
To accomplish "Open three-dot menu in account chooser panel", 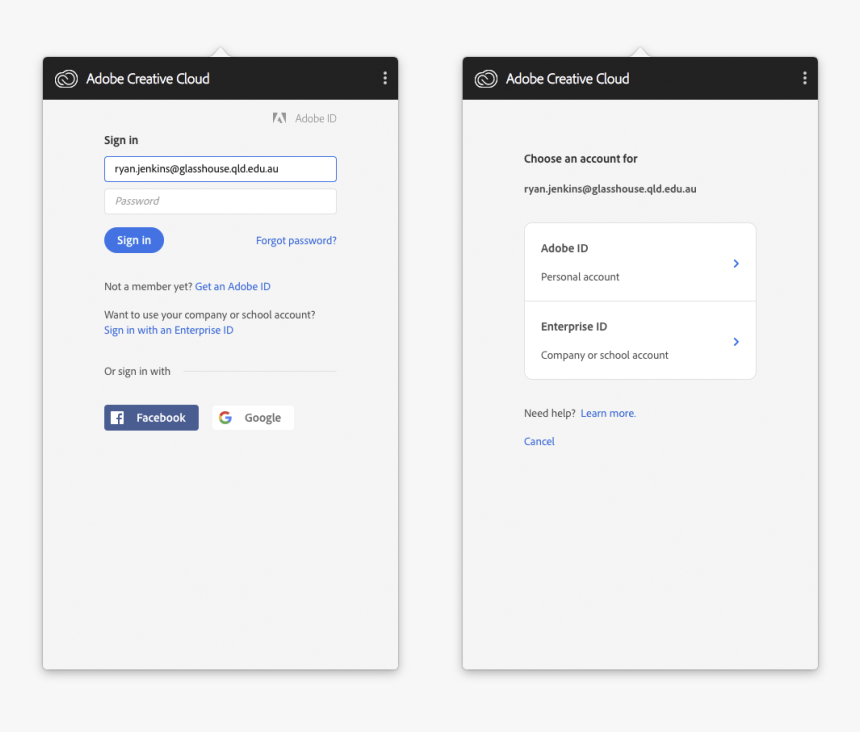I will tap(805, 78).
